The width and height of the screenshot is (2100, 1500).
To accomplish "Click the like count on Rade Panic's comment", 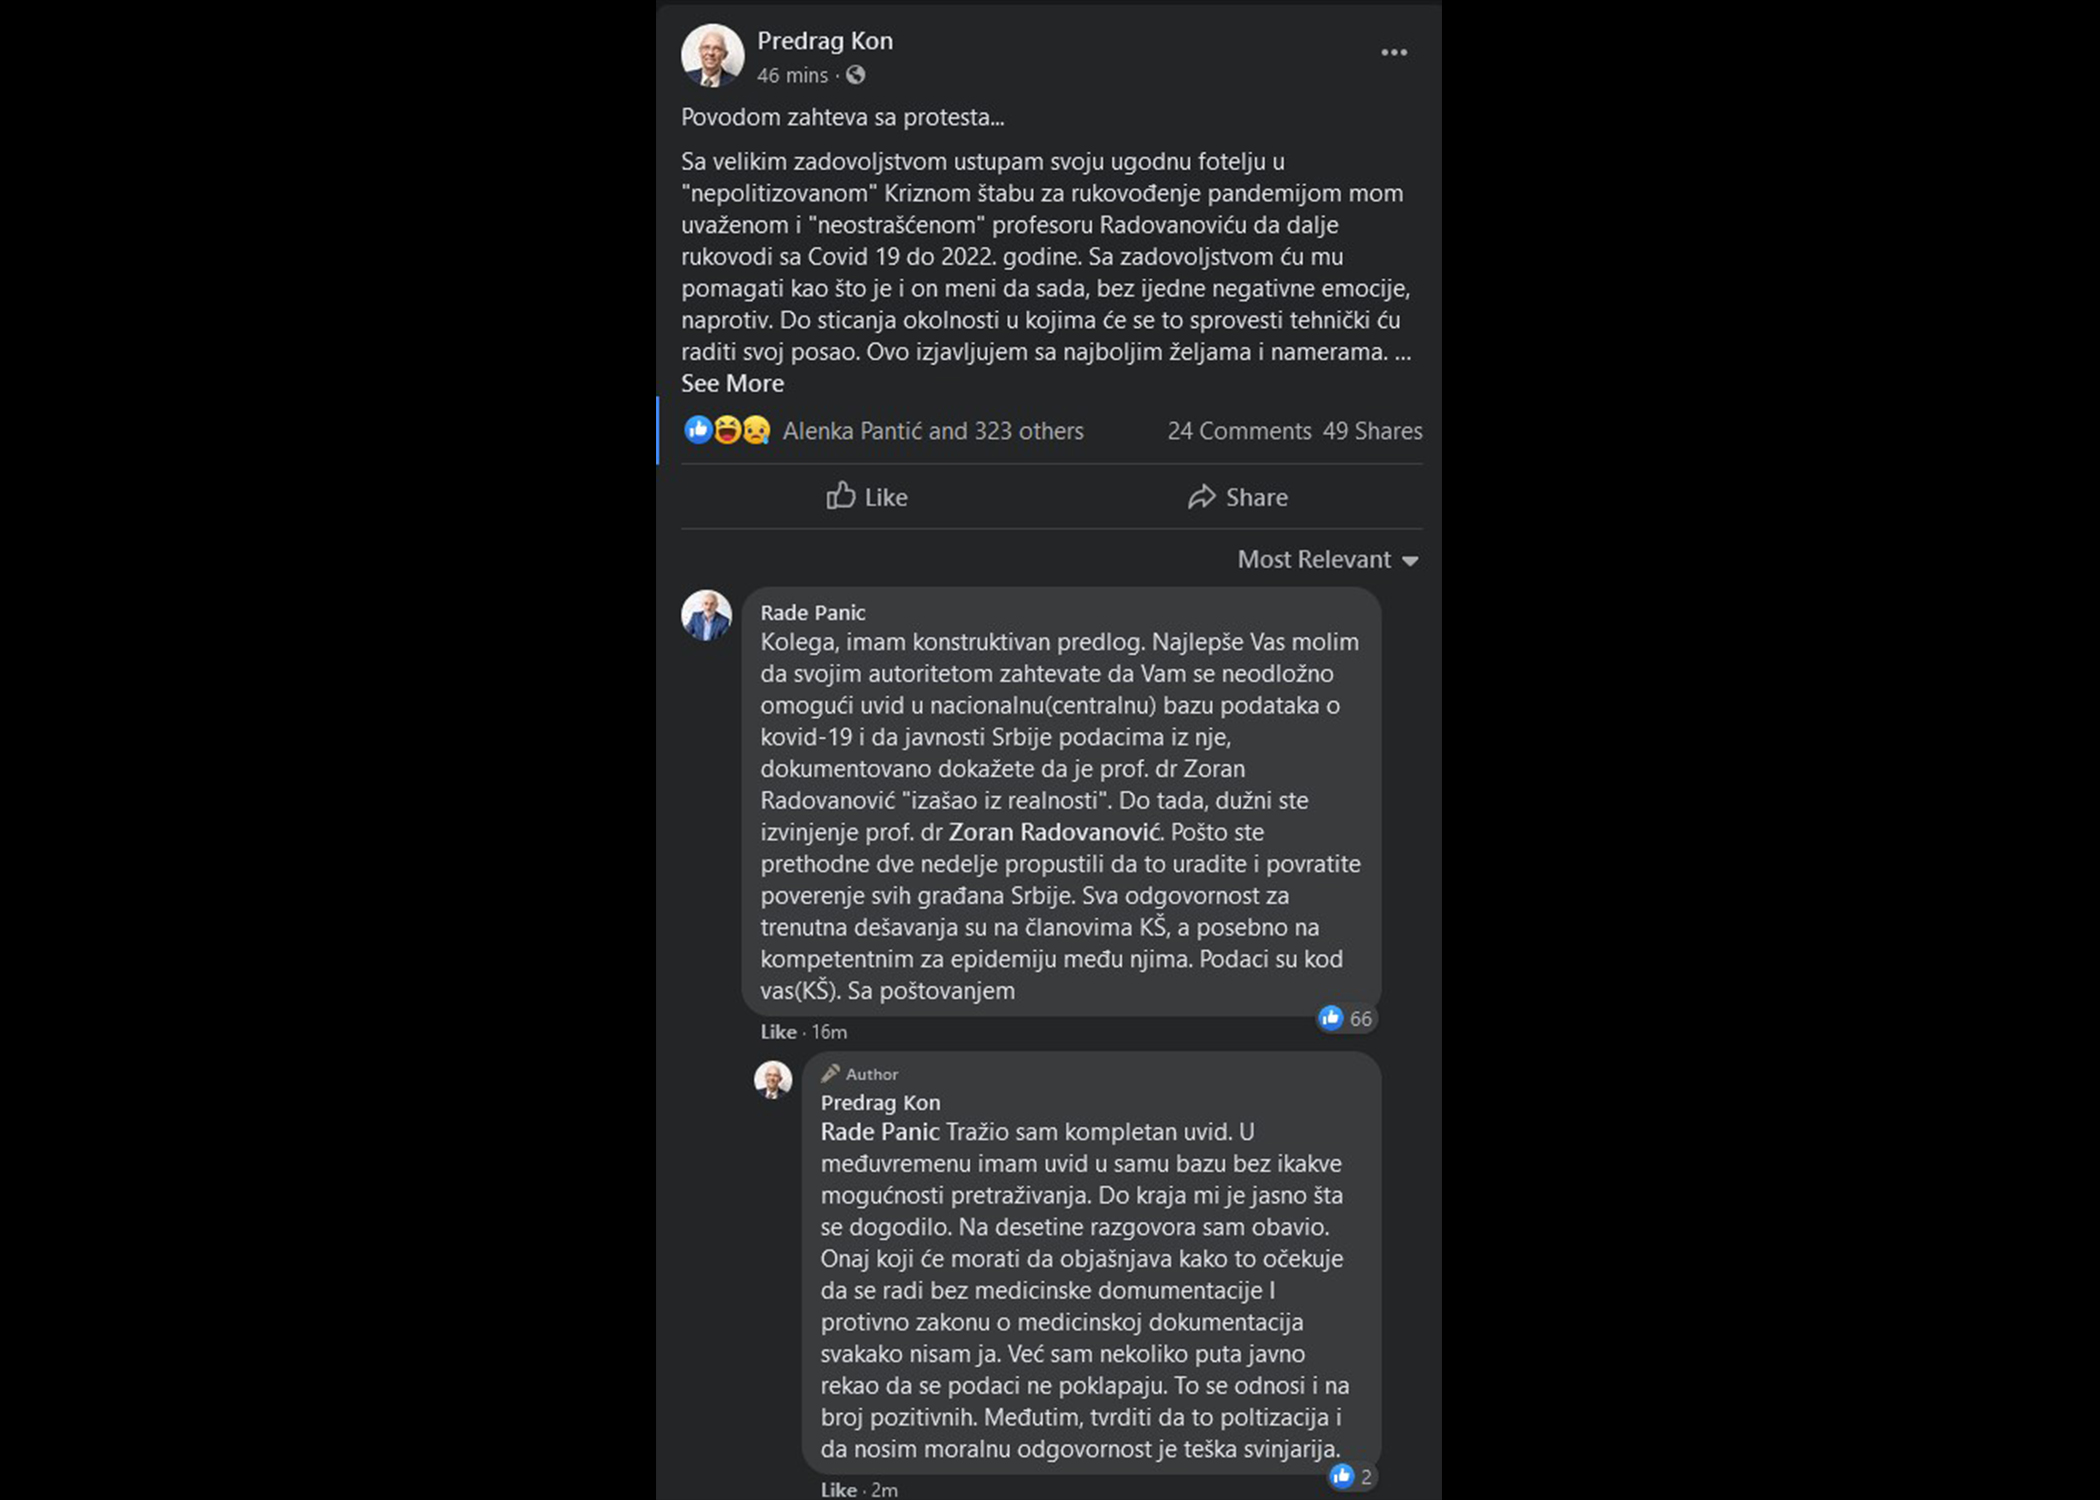I will [1347, 1019].
